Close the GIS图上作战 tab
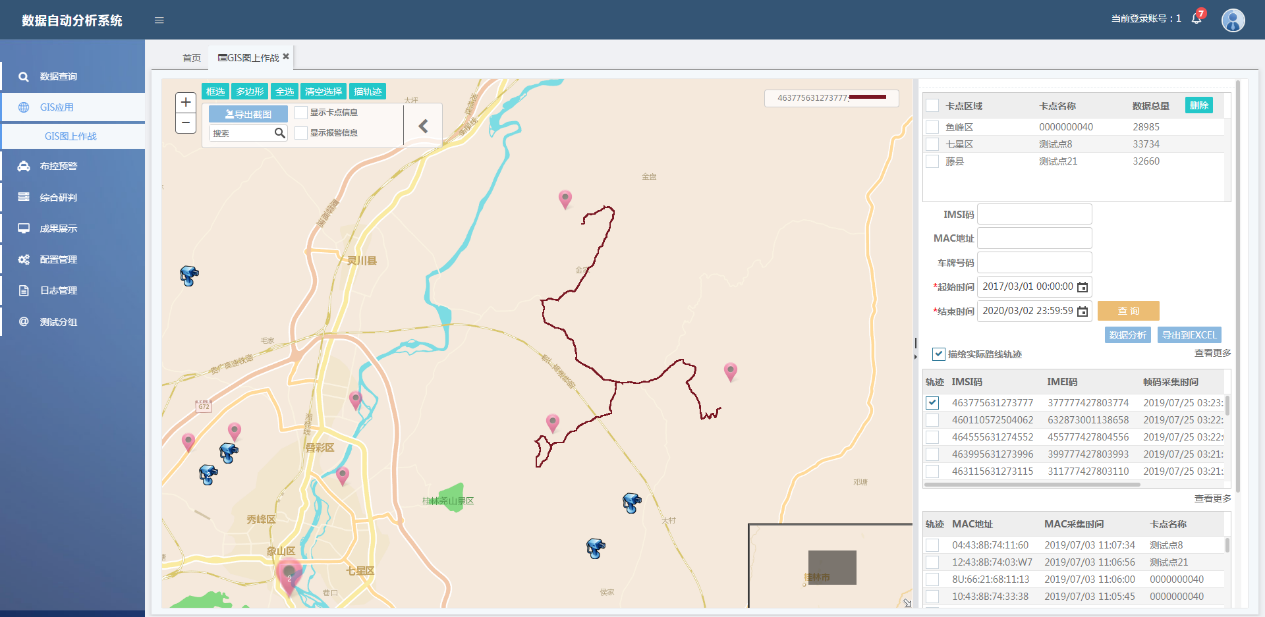Screen dimensions: 1265x617 (x=286, y=57)
